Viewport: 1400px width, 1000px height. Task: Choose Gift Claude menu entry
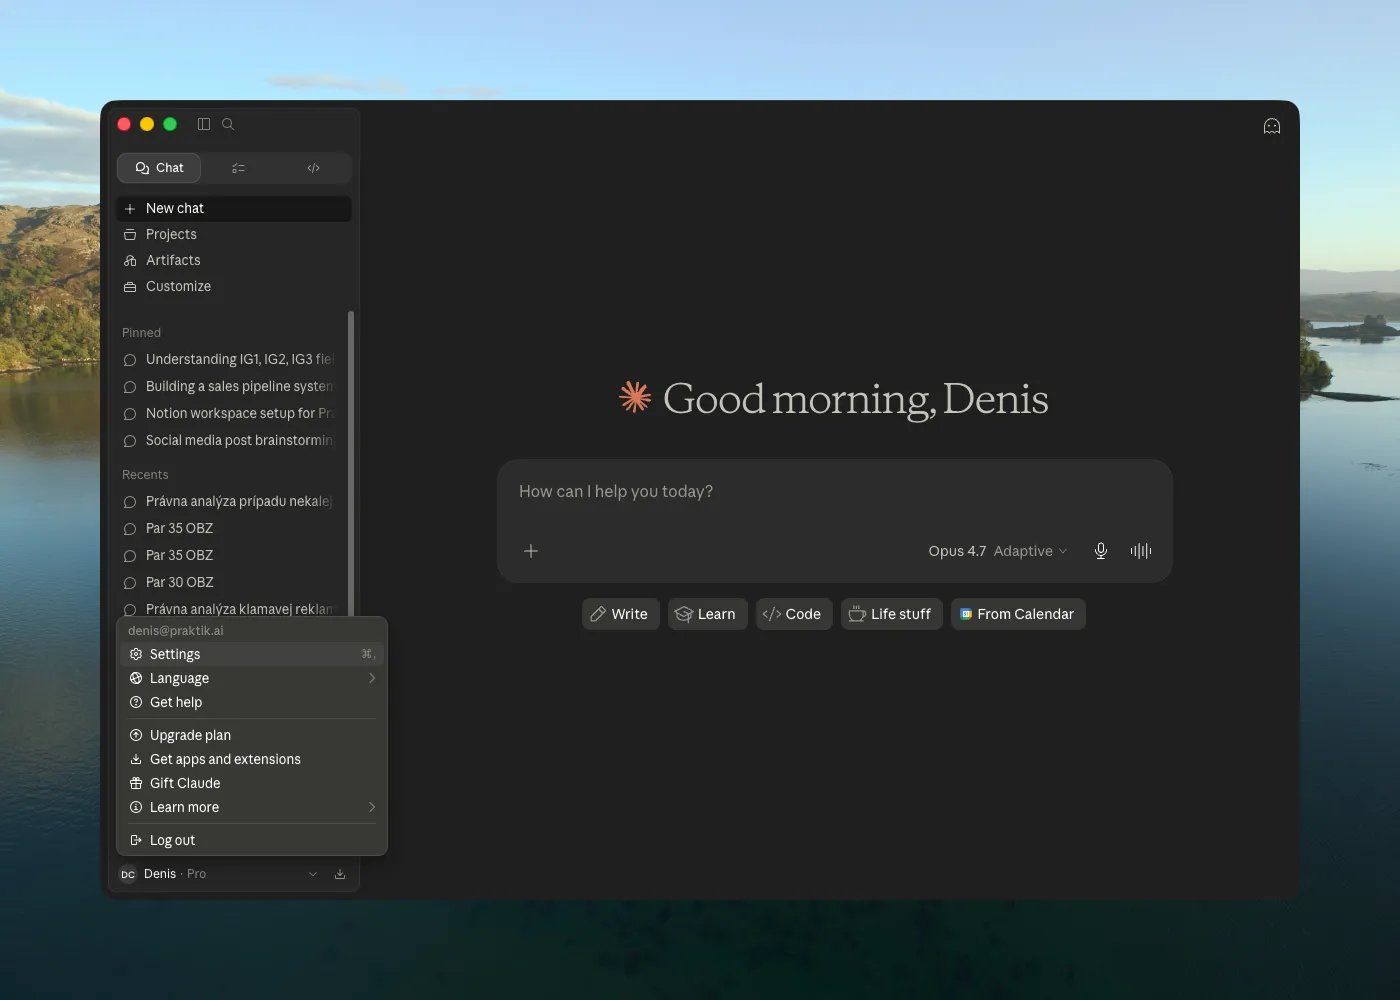click(x=252, y=783)
